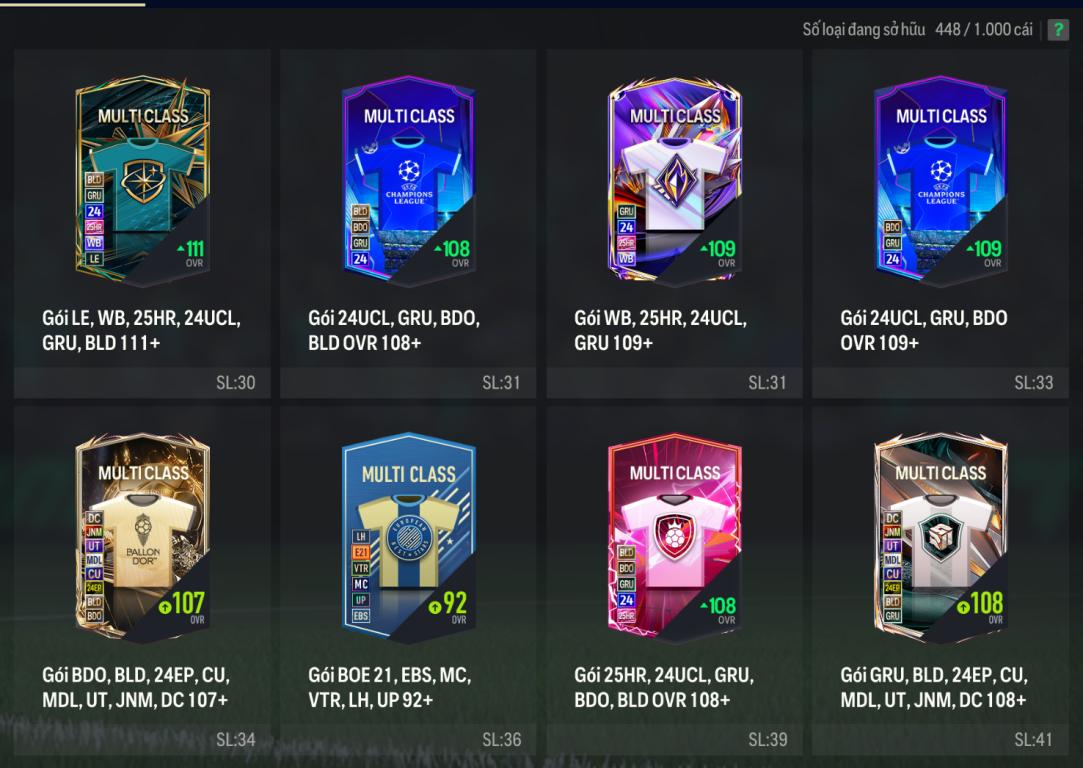Viewport: 1083px width, 768px height.
Task: Click the Gói BDO, BLD, 24EP, CU 107+ label
Action: 136,687
